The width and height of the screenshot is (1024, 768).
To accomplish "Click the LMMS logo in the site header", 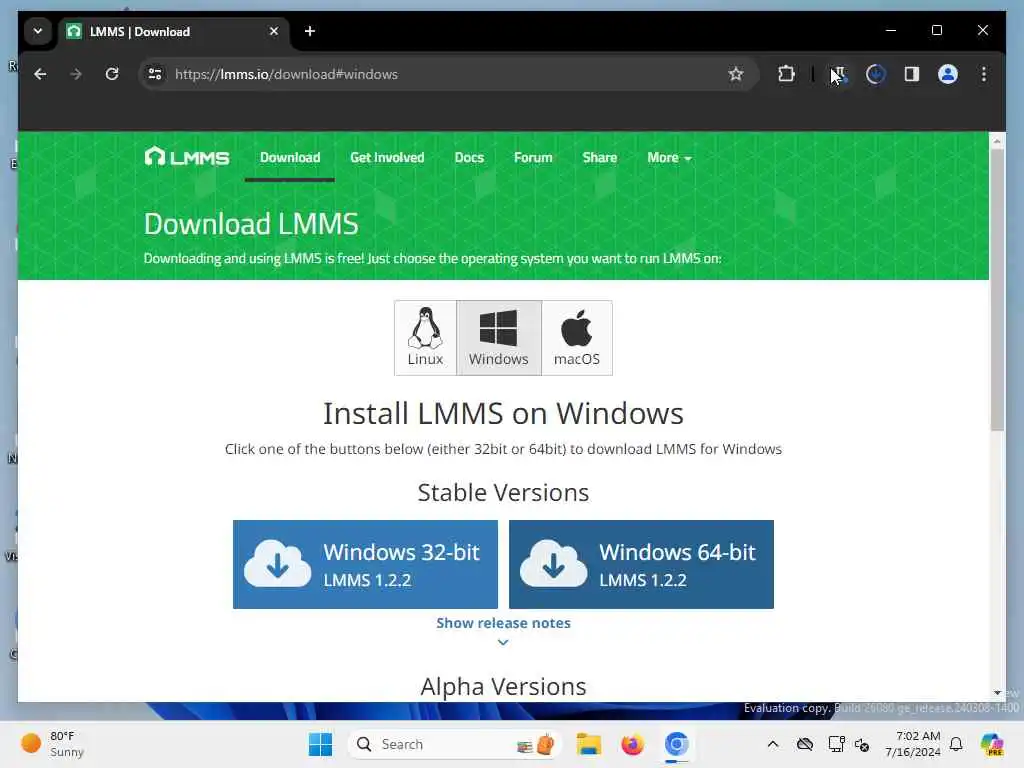I will 187,157.
